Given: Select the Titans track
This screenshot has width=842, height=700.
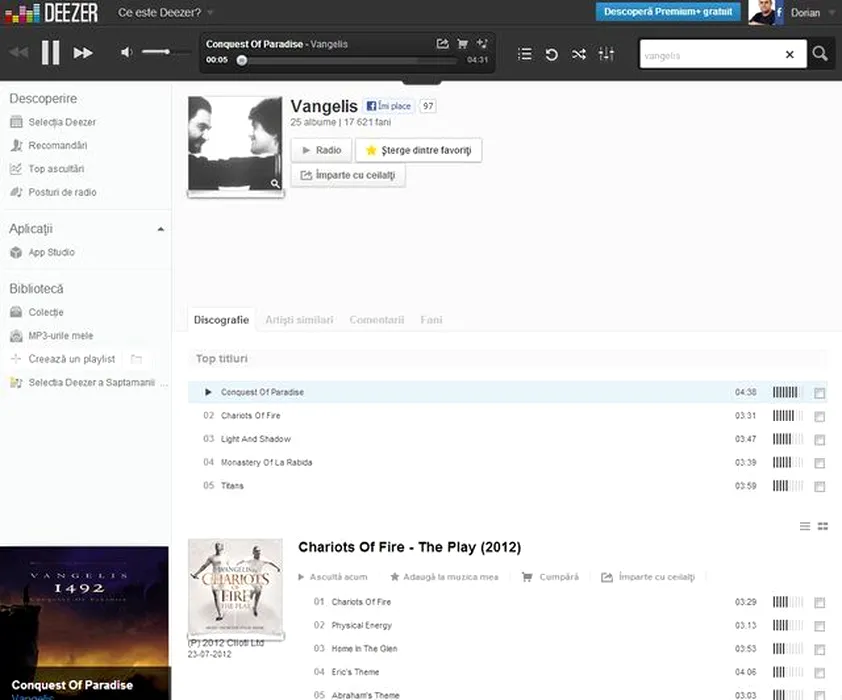Looking at the screenshot, I should (507, 486).
